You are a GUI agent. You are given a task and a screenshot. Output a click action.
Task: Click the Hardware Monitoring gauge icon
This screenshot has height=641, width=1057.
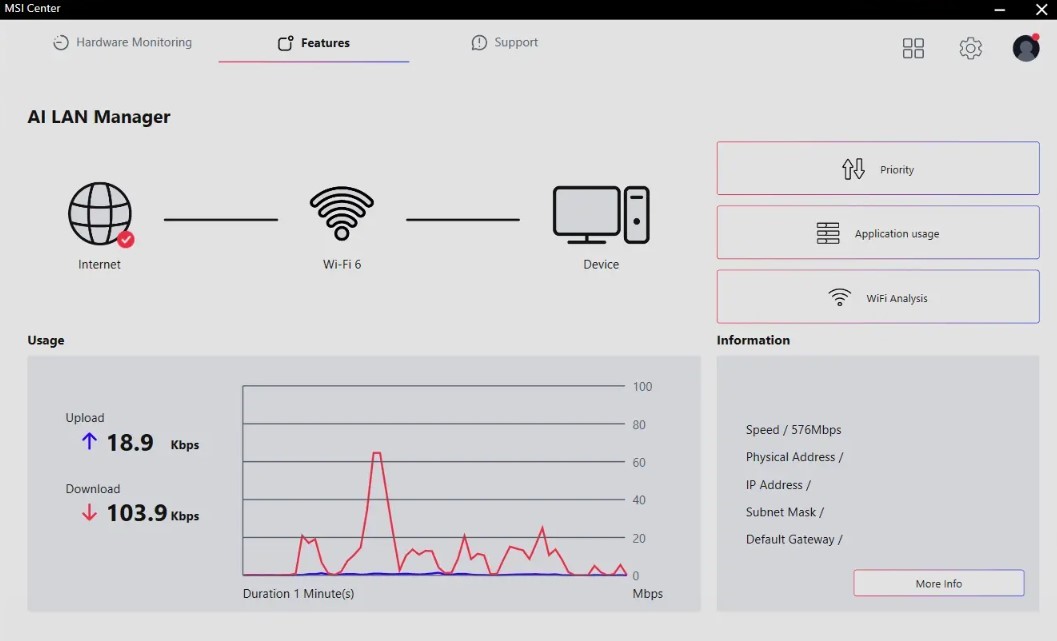[61, 42]
